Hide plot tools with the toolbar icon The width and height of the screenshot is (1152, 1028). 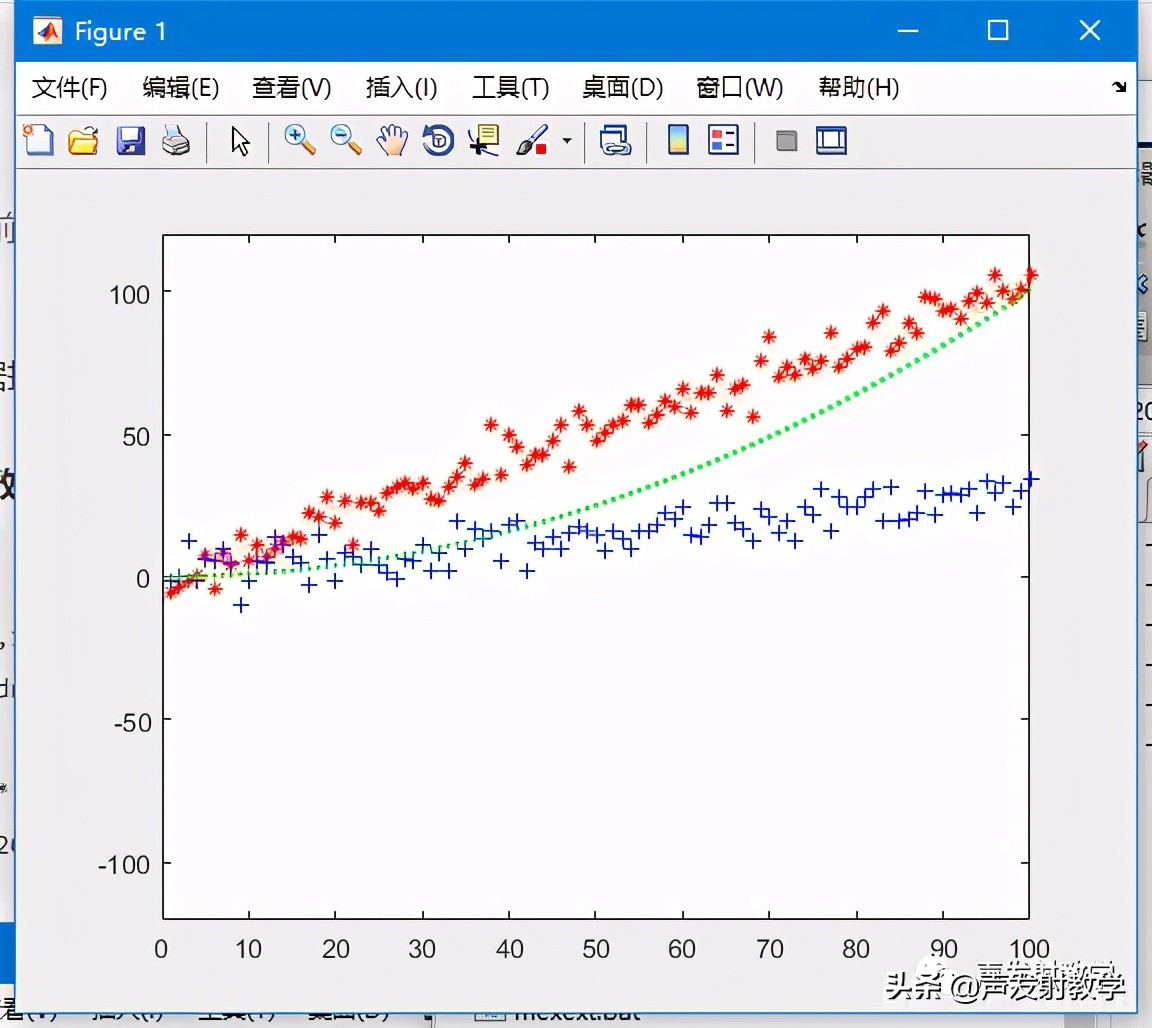click(787, 141)
